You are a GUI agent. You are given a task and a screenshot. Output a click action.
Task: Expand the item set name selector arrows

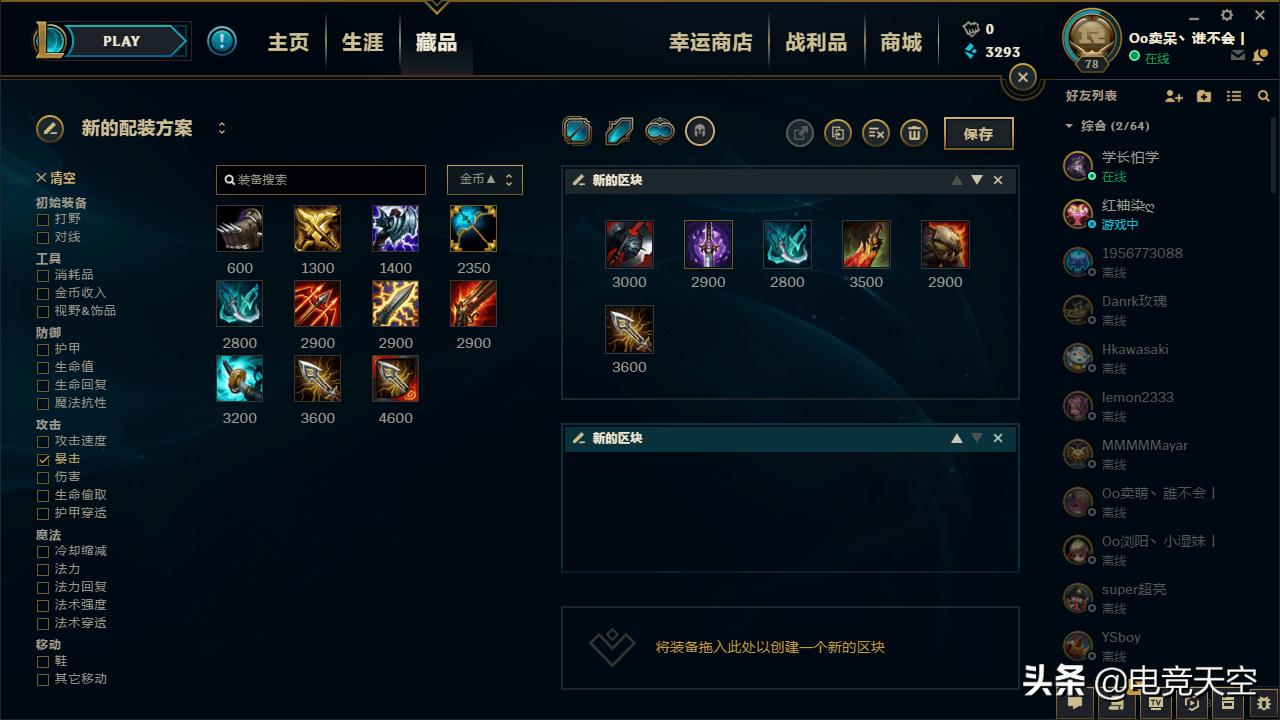[222, 128]
